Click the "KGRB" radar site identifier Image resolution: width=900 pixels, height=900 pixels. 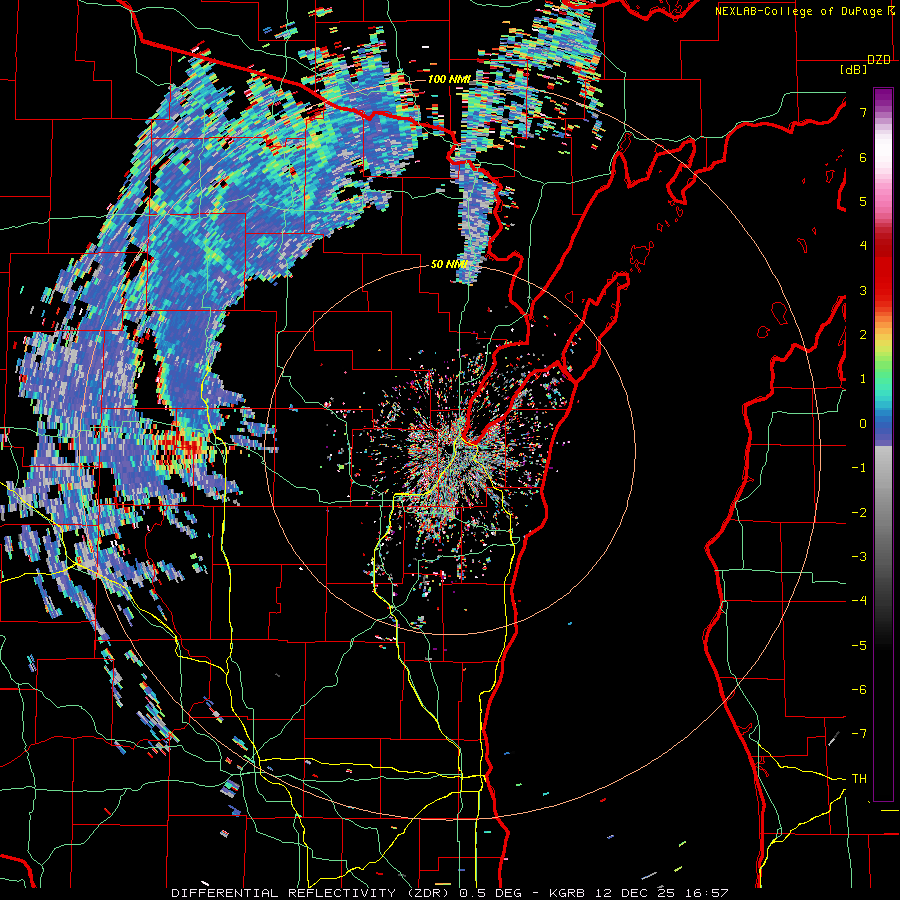click(x=566, y=893)
